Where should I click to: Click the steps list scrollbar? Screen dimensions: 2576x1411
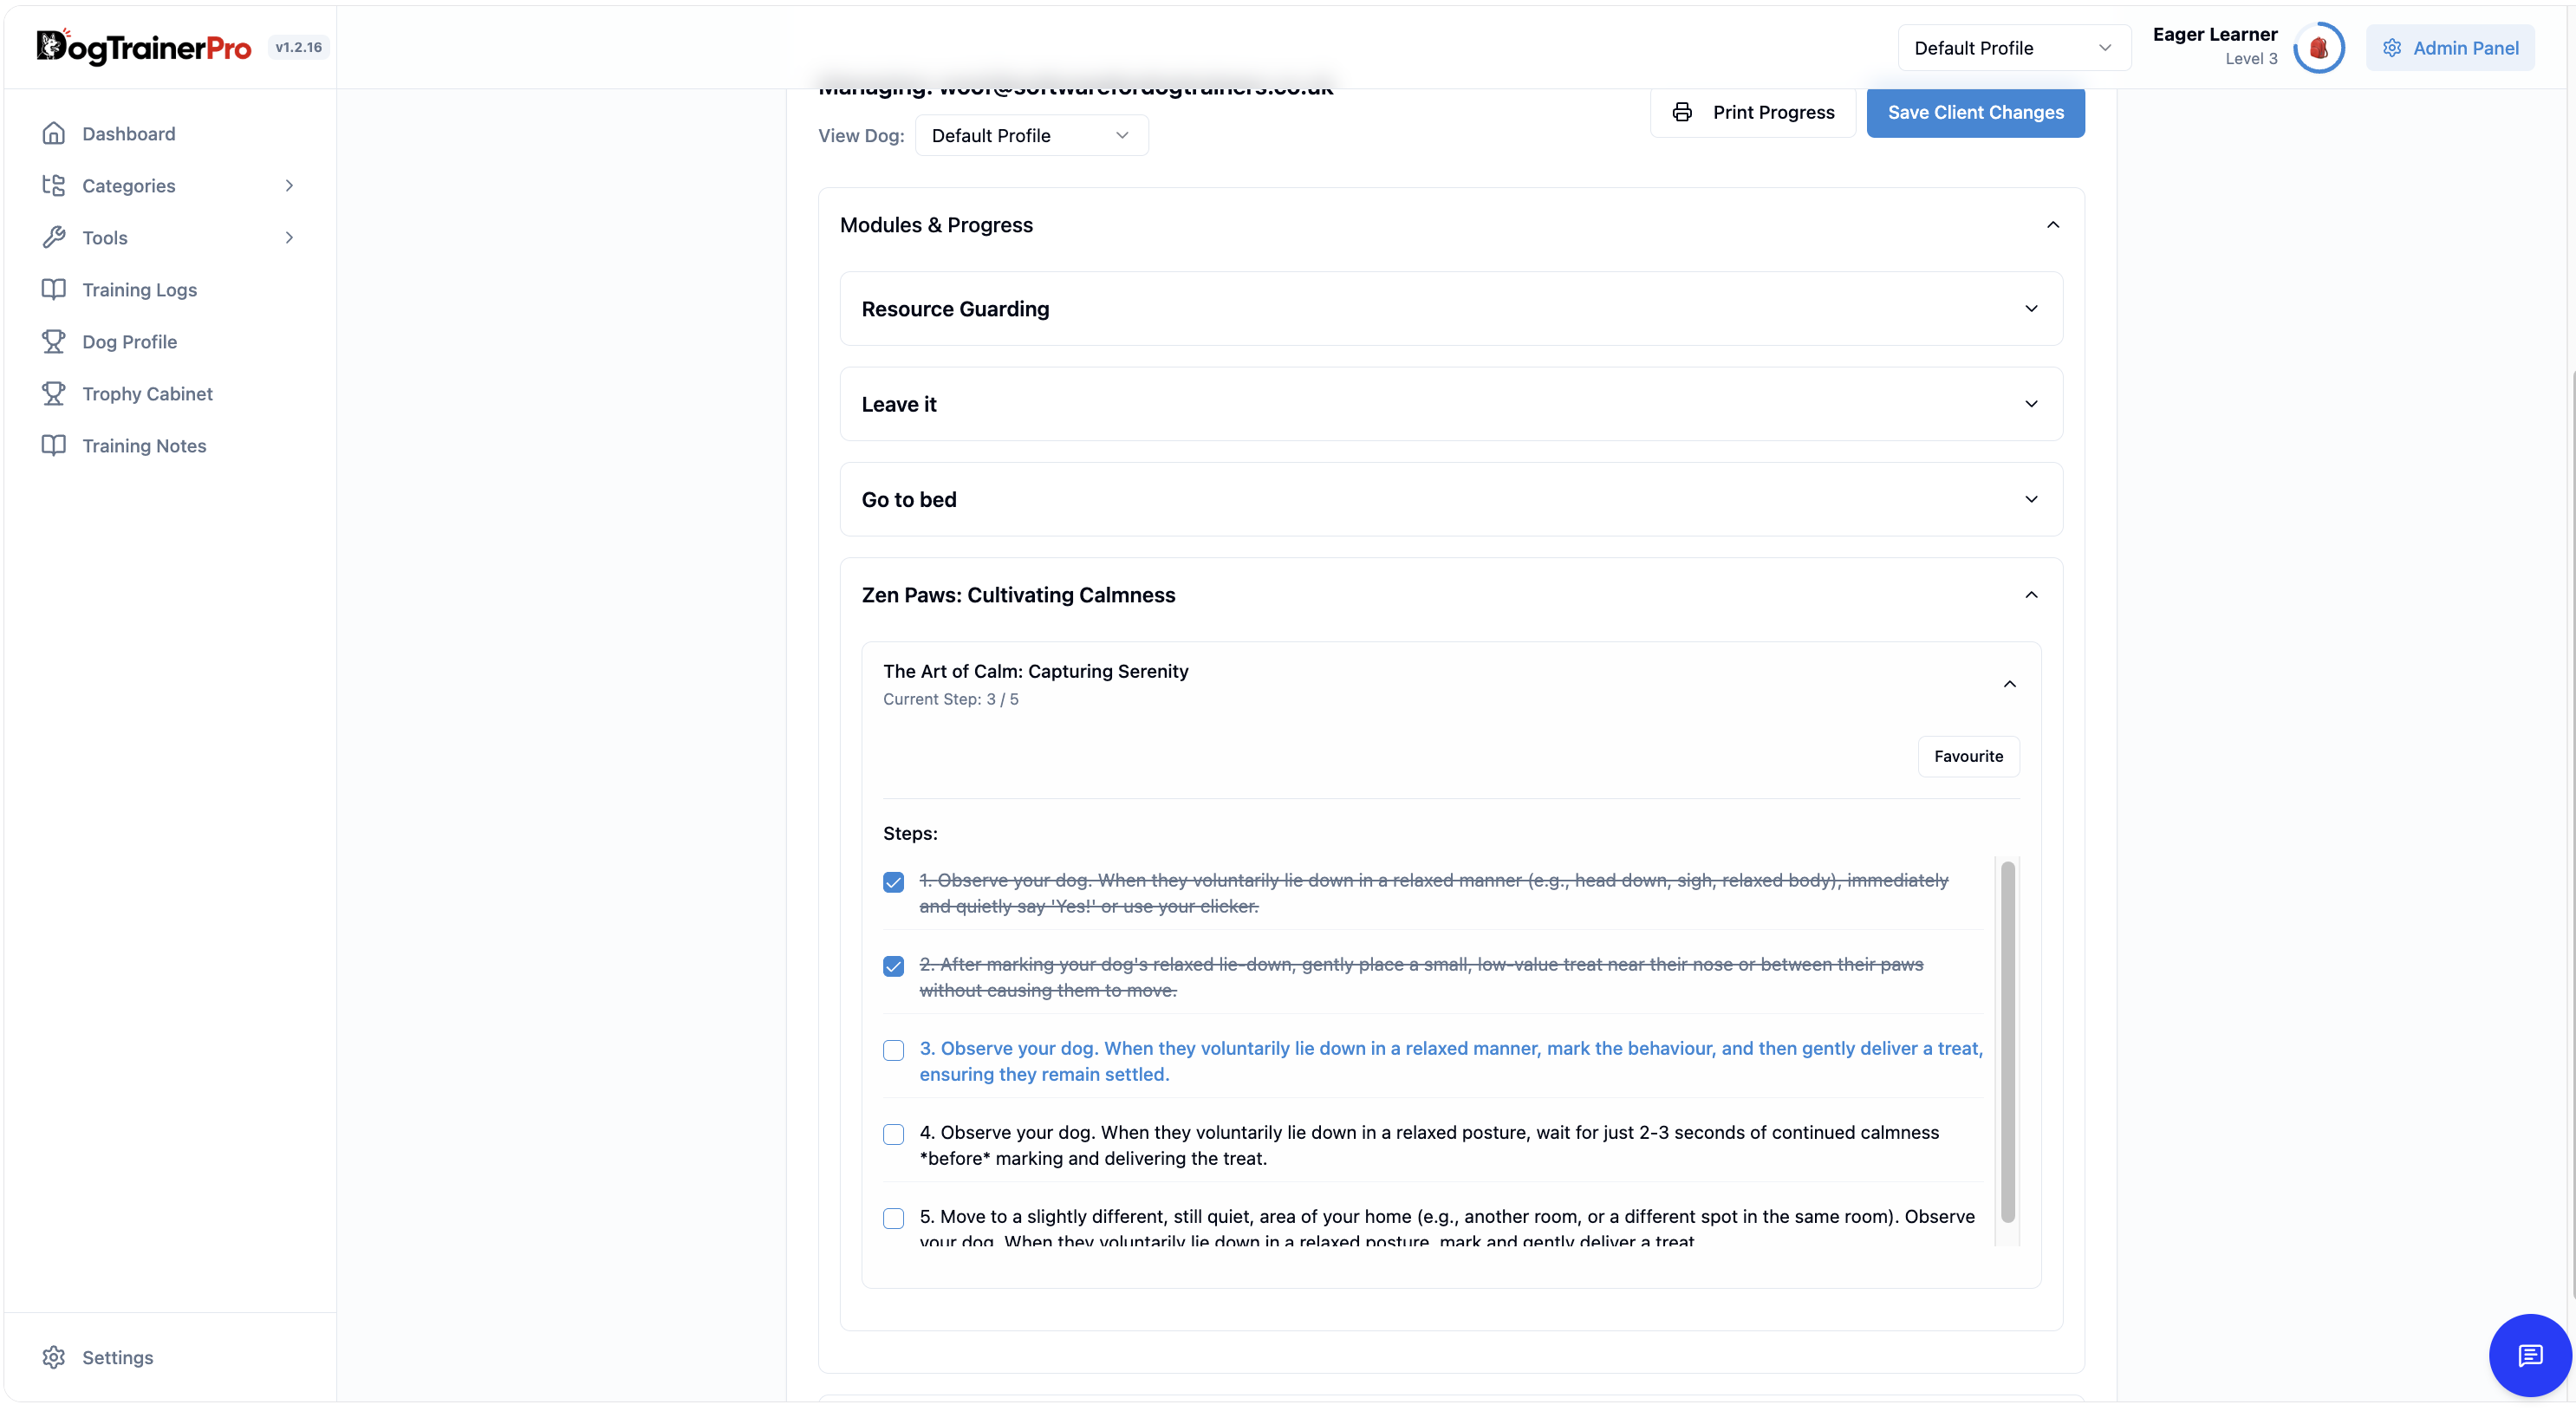click(x=2007, y=1042)
